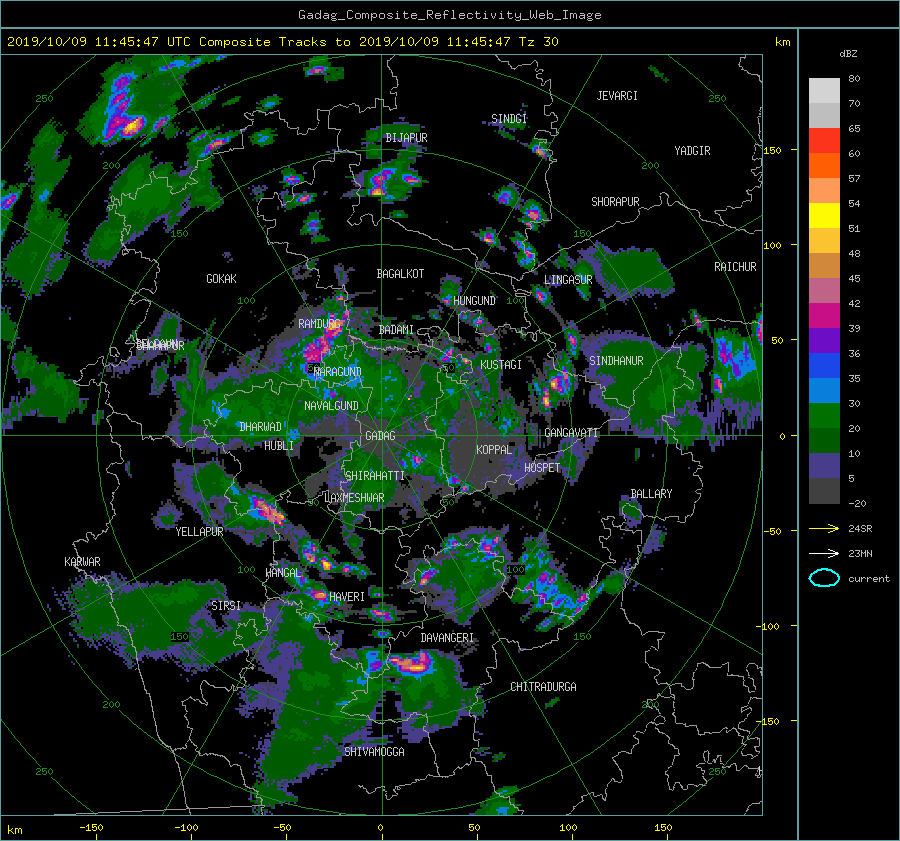This screenshot has width=900, height=841.
Task: Click the HANGAL city label
Action: tap(283, 573)
